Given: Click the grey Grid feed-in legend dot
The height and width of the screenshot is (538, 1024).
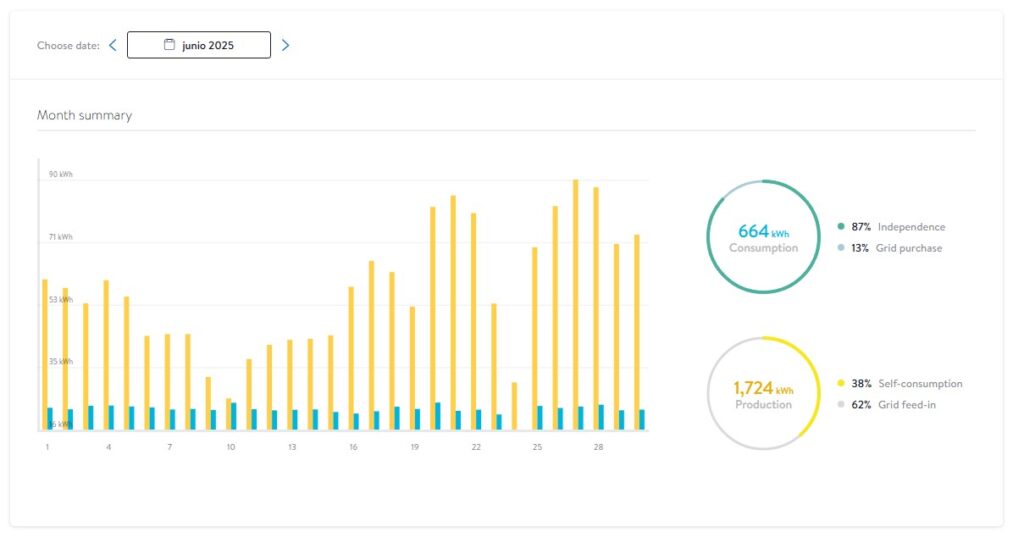Looking at the screenshot, I should (x=841, y=405).
